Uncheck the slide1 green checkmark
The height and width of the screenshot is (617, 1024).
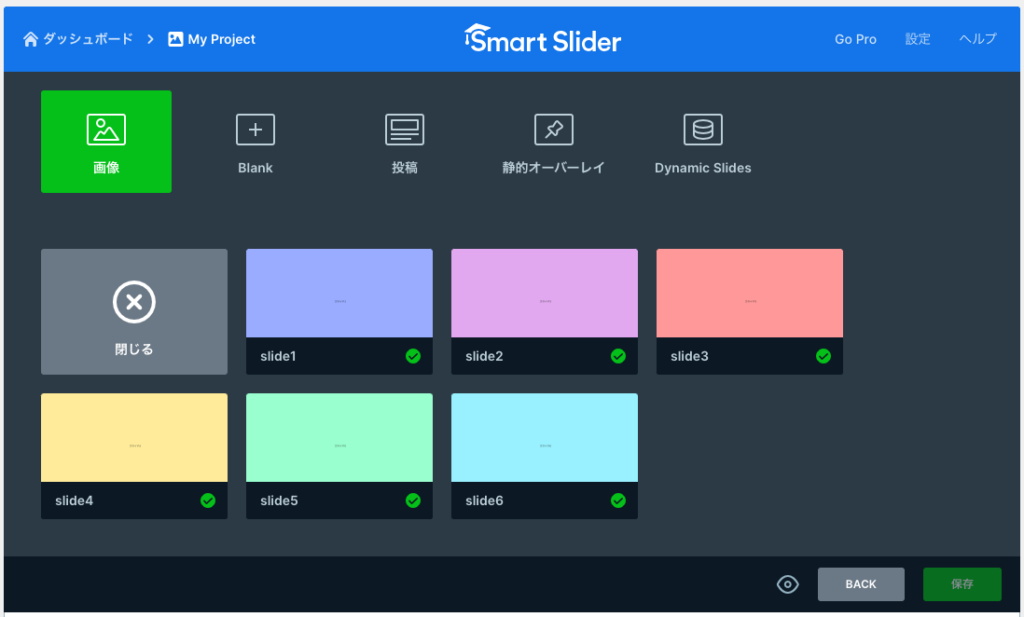(413, 356)
